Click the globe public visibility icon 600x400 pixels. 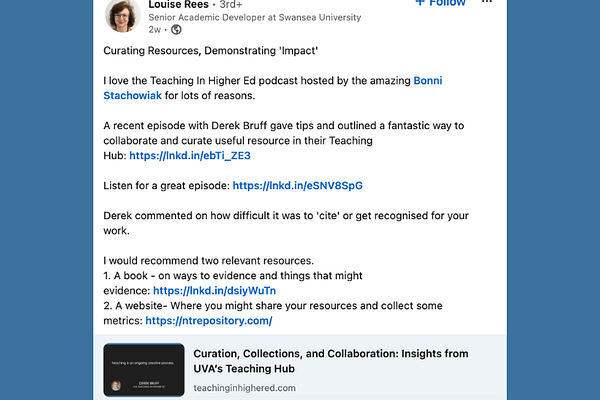(x=176, y=31)
